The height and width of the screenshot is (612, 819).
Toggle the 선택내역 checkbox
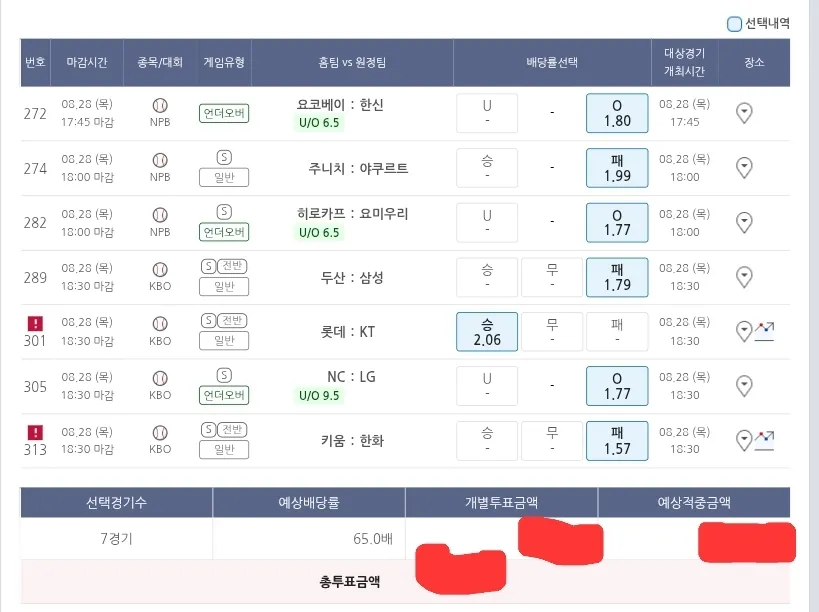735,24
